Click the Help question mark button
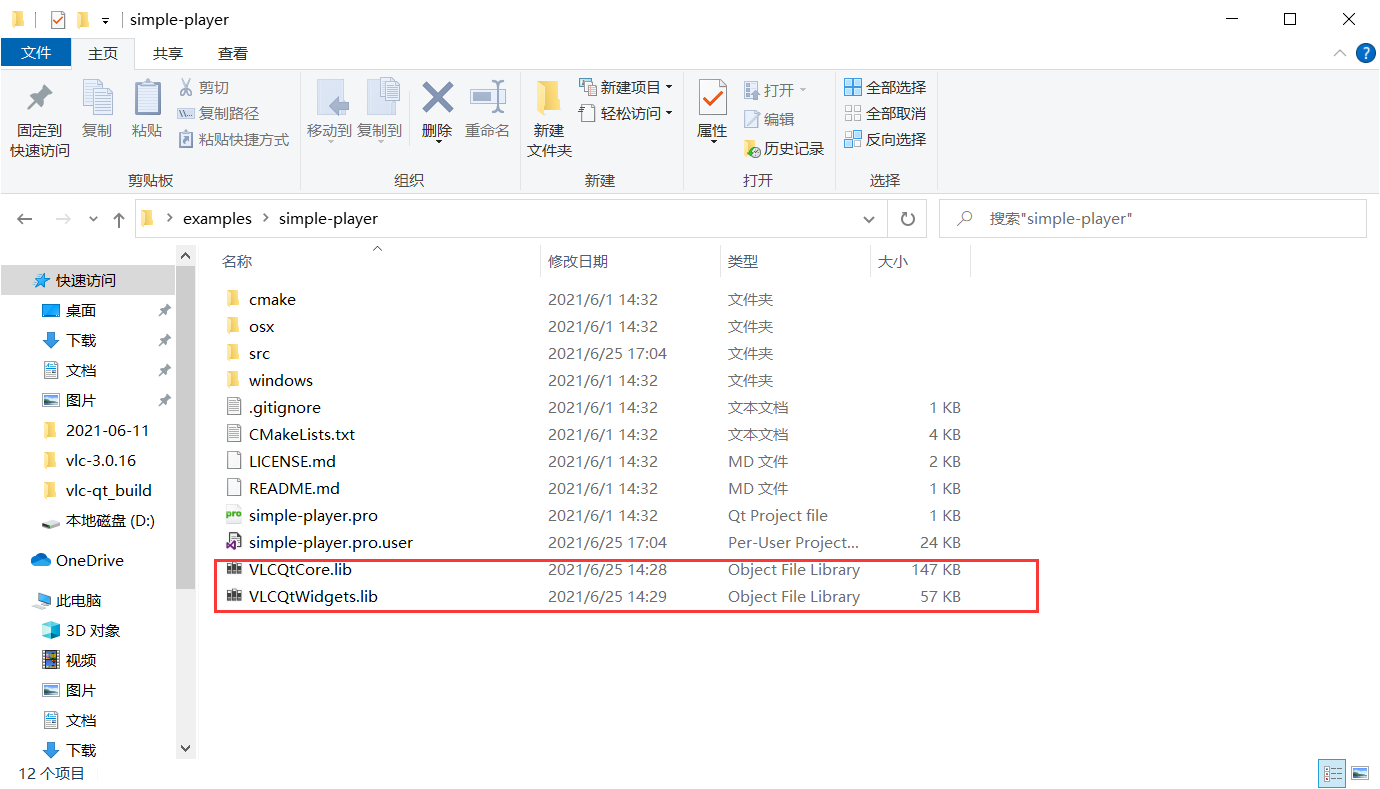This screenshot has width=1380, height=789. pyautogui.click(x=1366, y=53)
